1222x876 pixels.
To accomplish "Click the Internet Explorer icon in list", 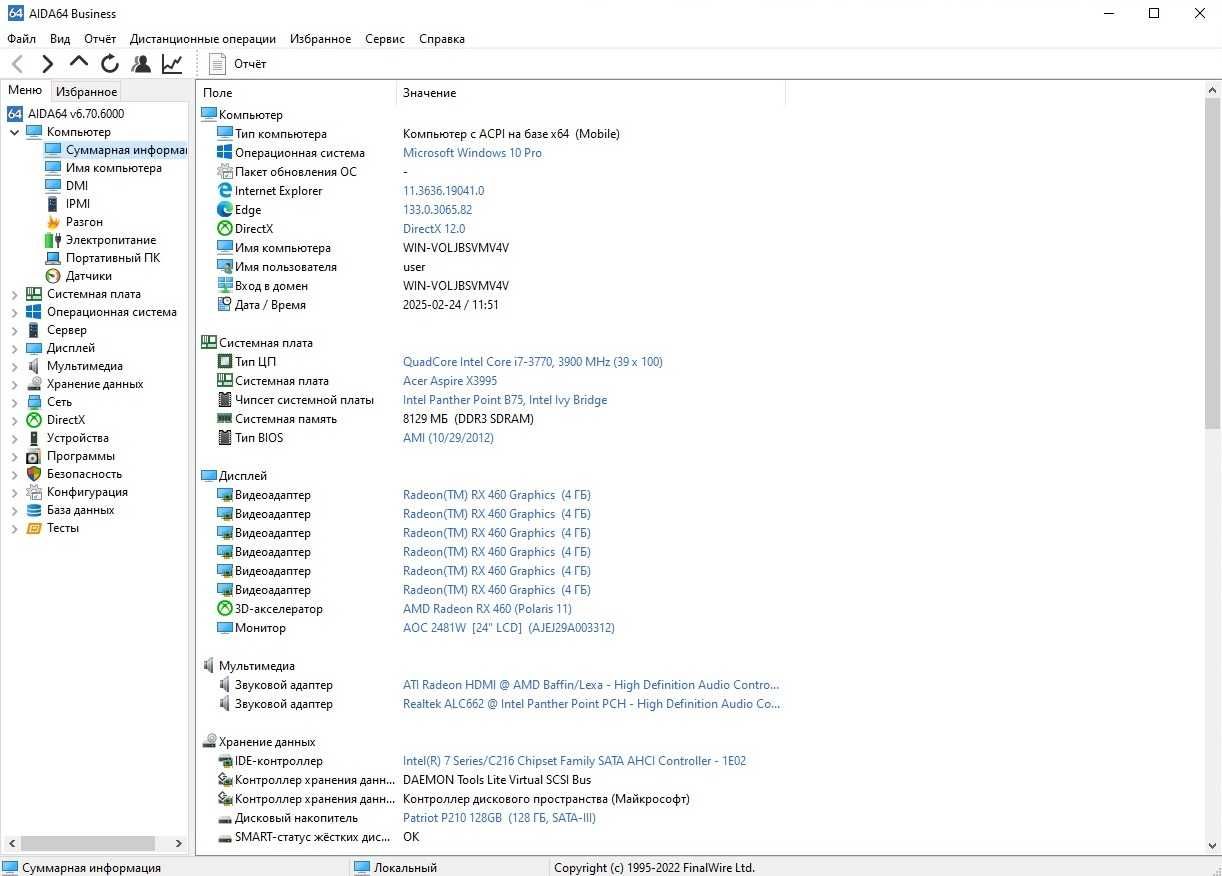I will (225, 191).
